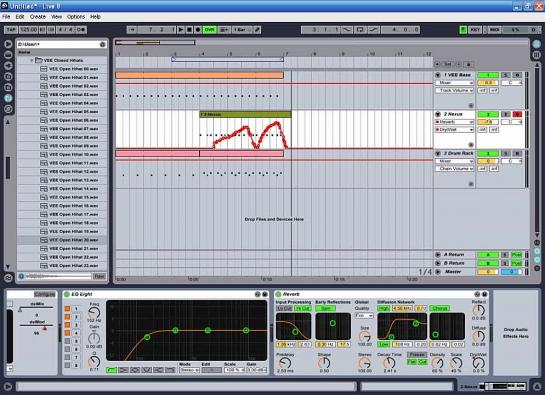
Task: Solo the 3 Drum Rack track
Action: (506, 153)
